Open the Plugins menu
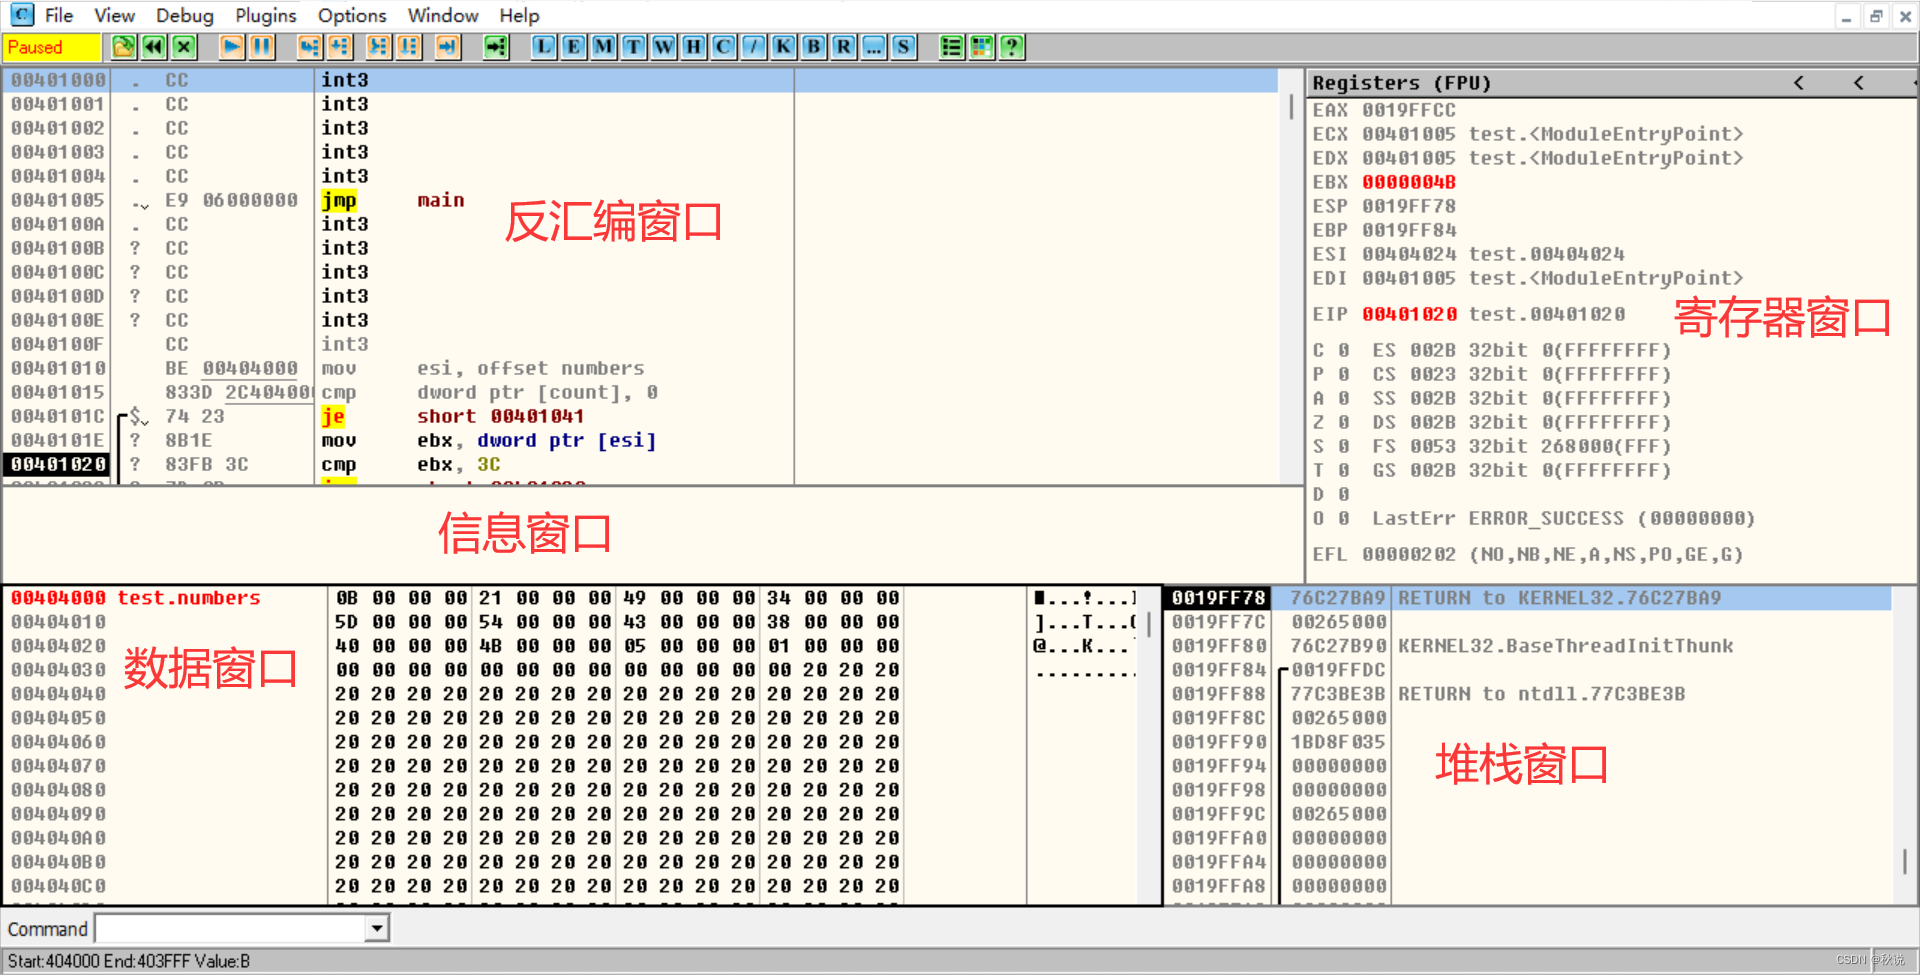The height and width of the screenshot is (975, 1920). [266, 15]
